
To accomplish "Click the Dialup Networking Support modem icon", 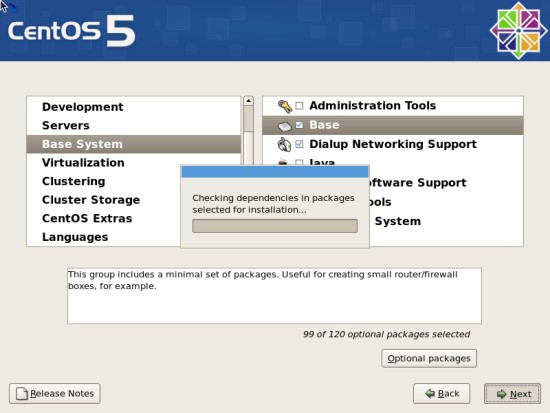I will coord(284,145).
